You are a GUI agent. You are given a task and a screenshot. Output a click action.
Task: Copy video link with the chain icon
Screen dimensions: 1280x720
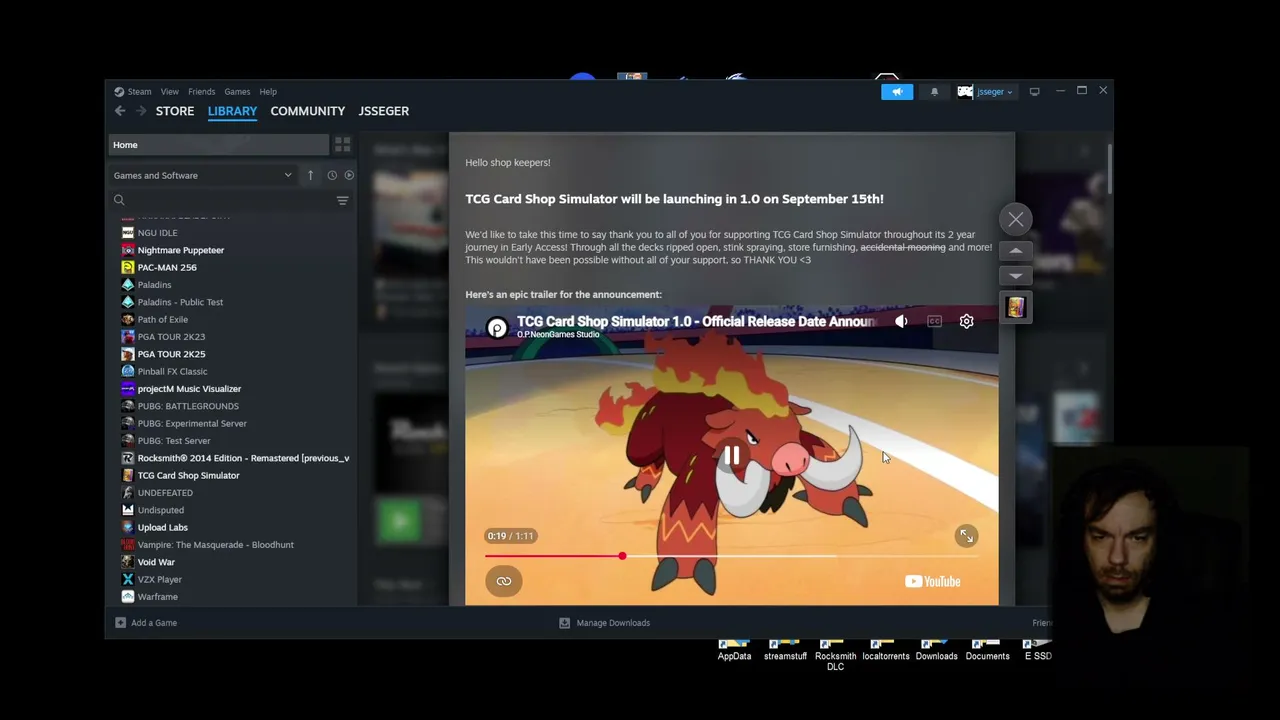504,581
